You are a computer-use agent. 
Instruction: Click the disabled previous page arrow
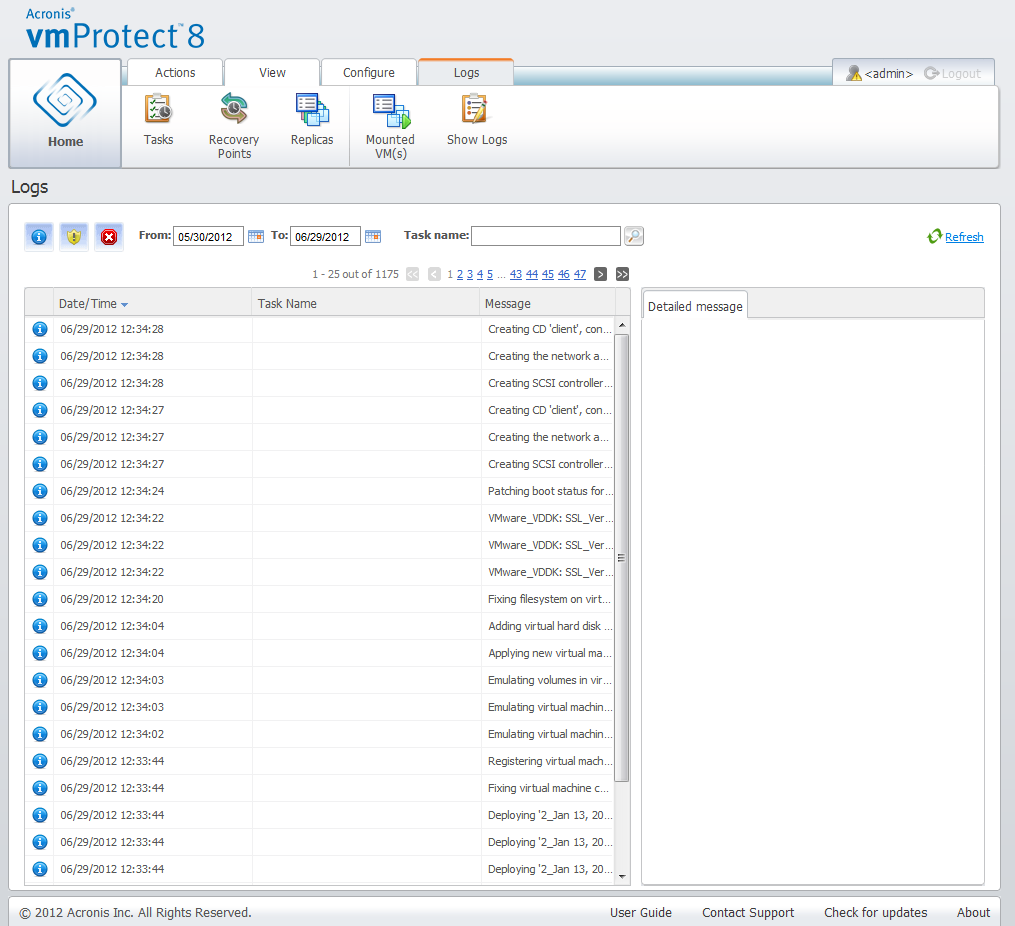pyautogui.click(x=434, y=274)
